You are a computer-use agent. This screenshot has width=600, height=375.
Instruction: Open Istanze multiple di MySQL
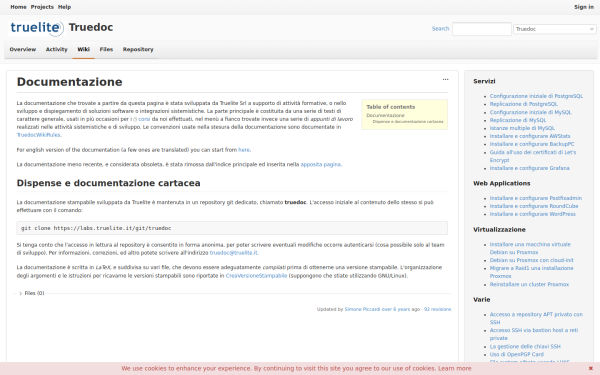click(x=522, y=128)
